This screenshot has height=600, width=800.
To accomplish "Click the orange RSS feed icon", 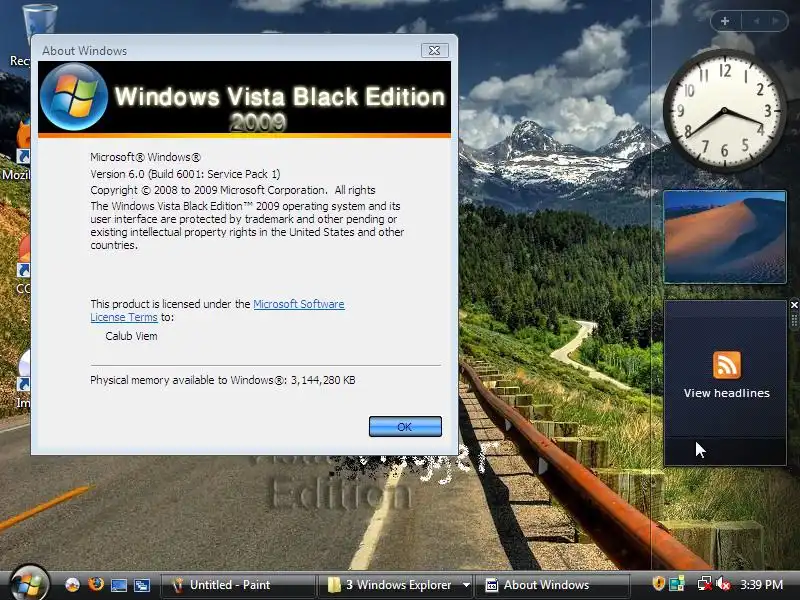I will pos(727,365).
